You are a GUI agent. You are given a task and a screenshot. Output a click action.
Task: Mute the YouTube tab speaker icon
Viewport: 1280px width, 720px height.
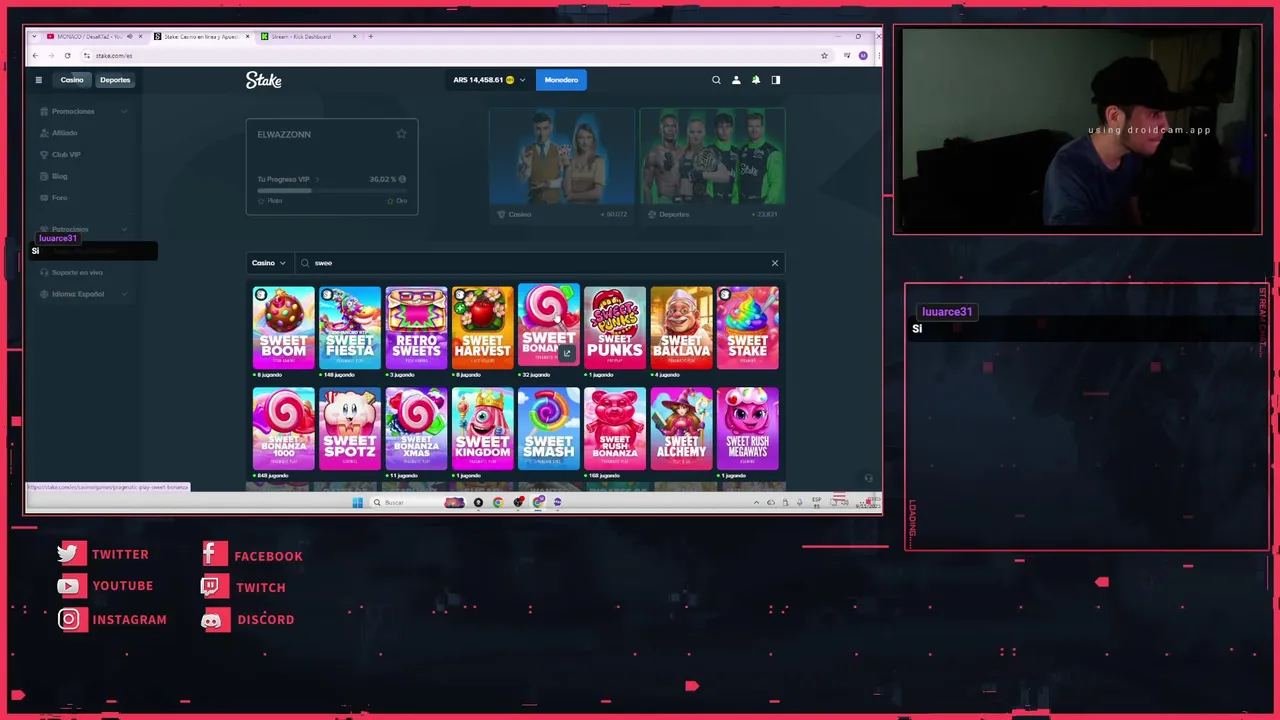(x=129, y=36)
